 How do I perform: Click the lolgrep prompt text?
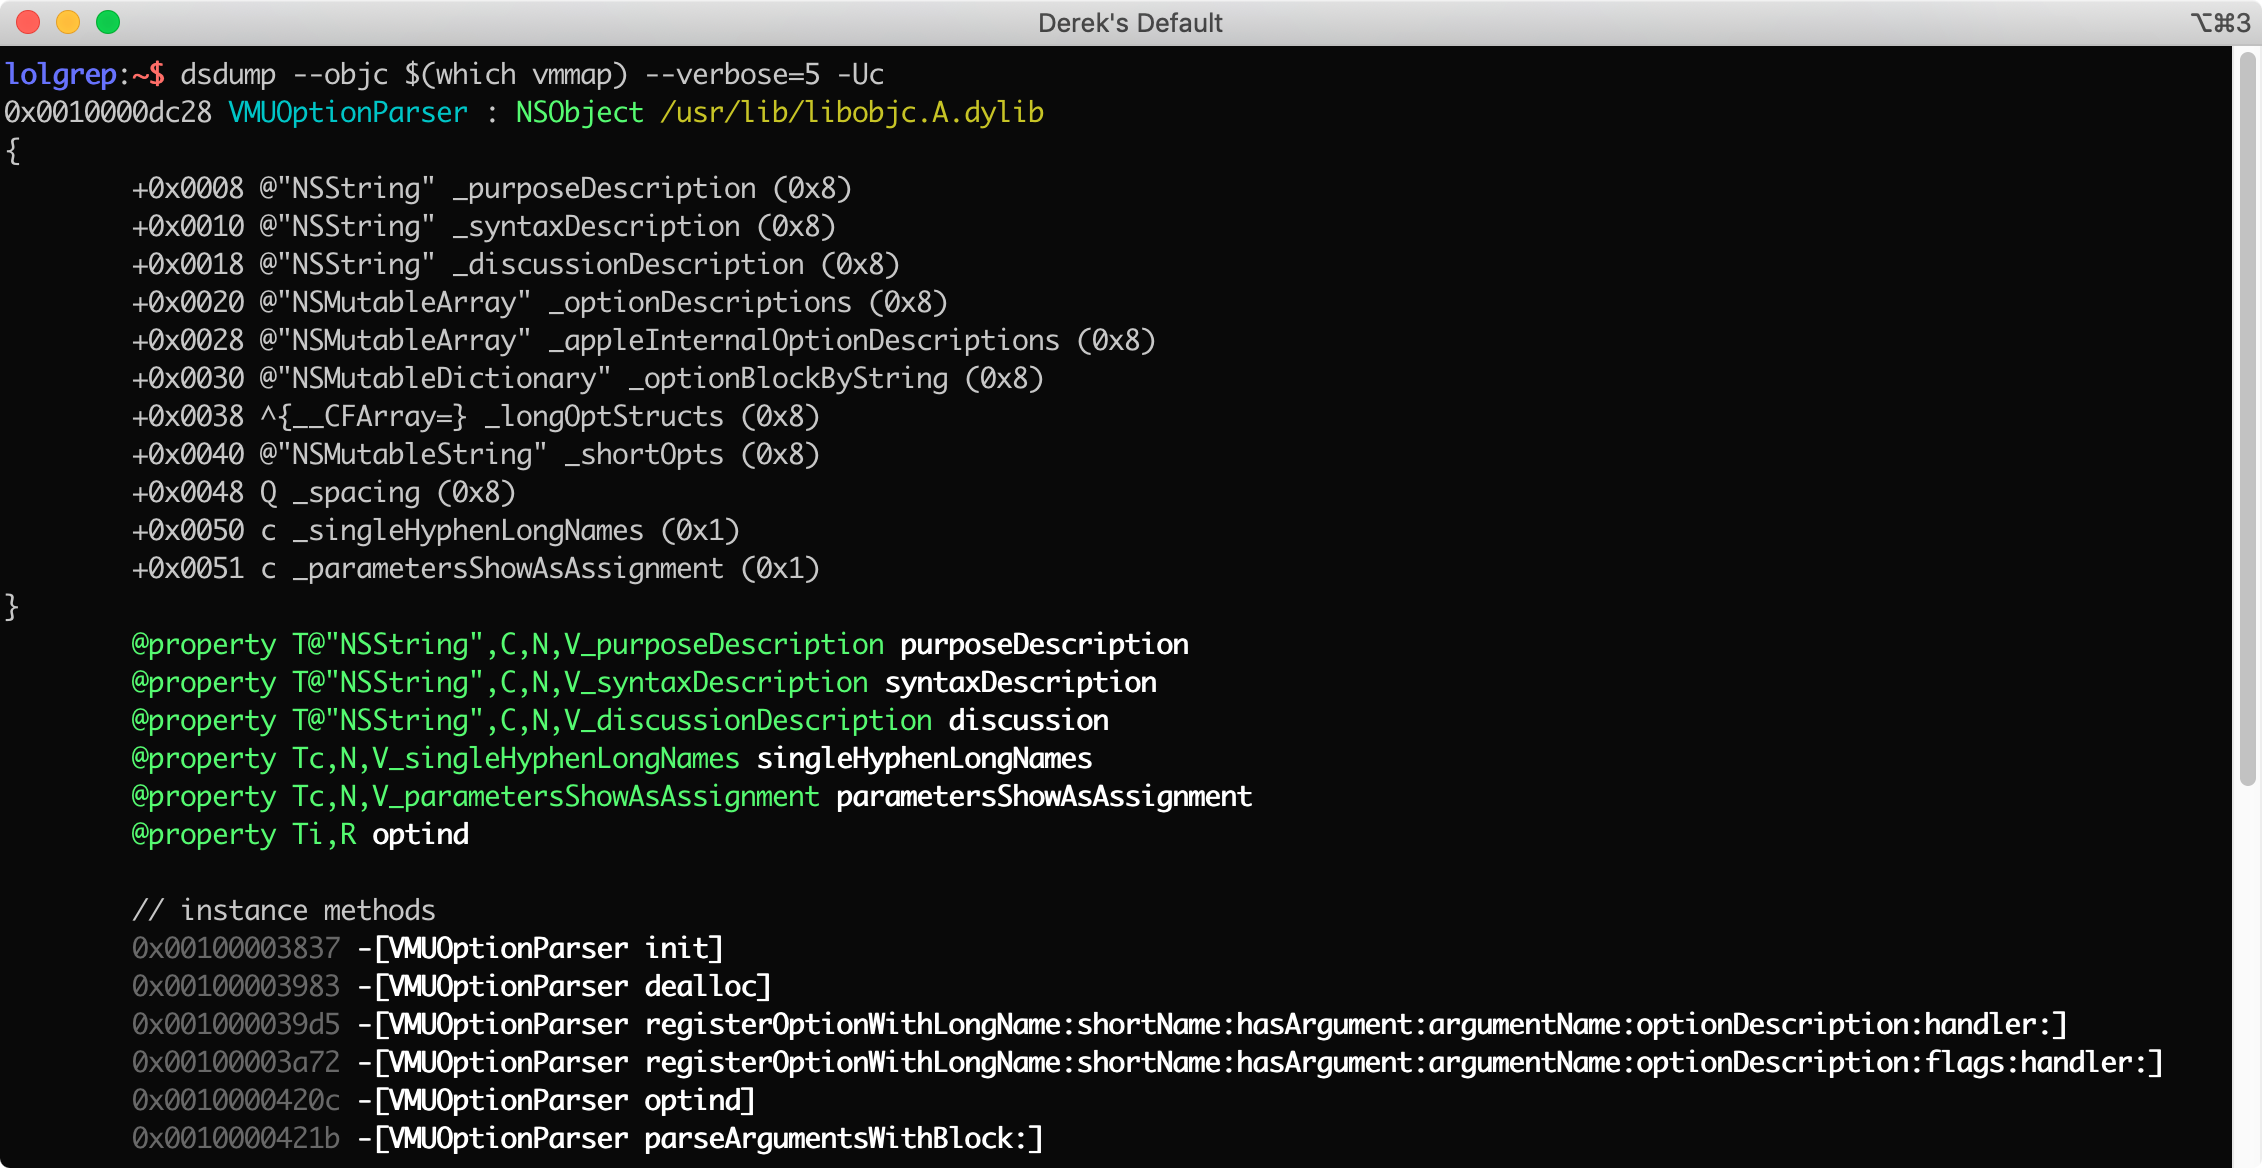(x=60, y=75)
